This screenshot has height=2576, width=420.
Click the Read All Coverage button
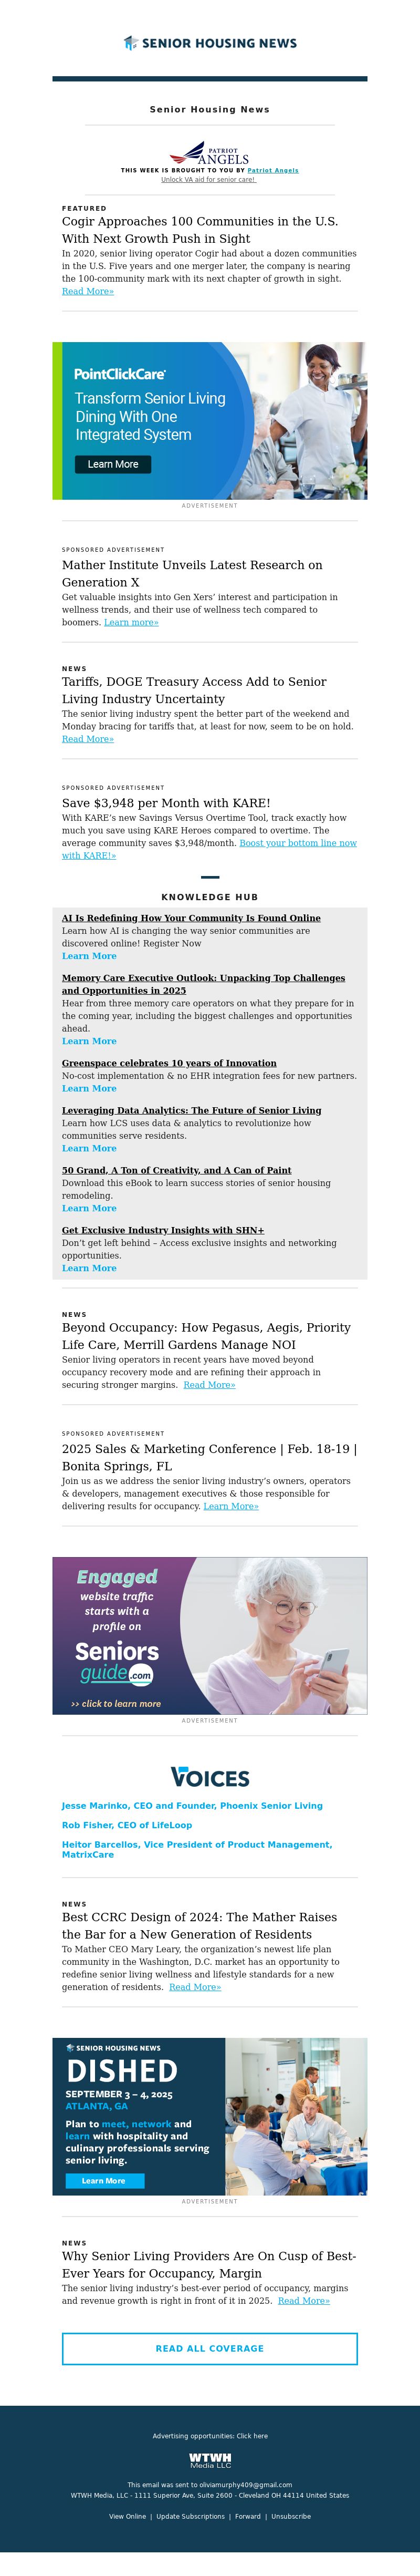click(x=210, y=2348)
